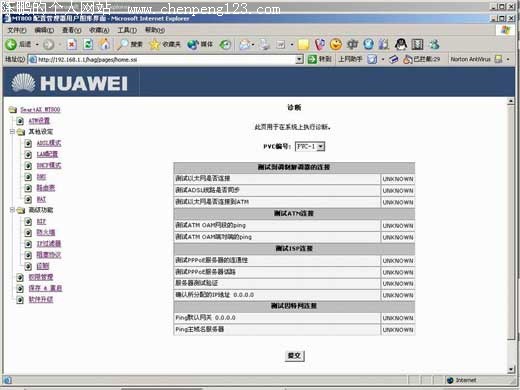
Task: Open the LAN配置 link in the tree
Action: 47,154
